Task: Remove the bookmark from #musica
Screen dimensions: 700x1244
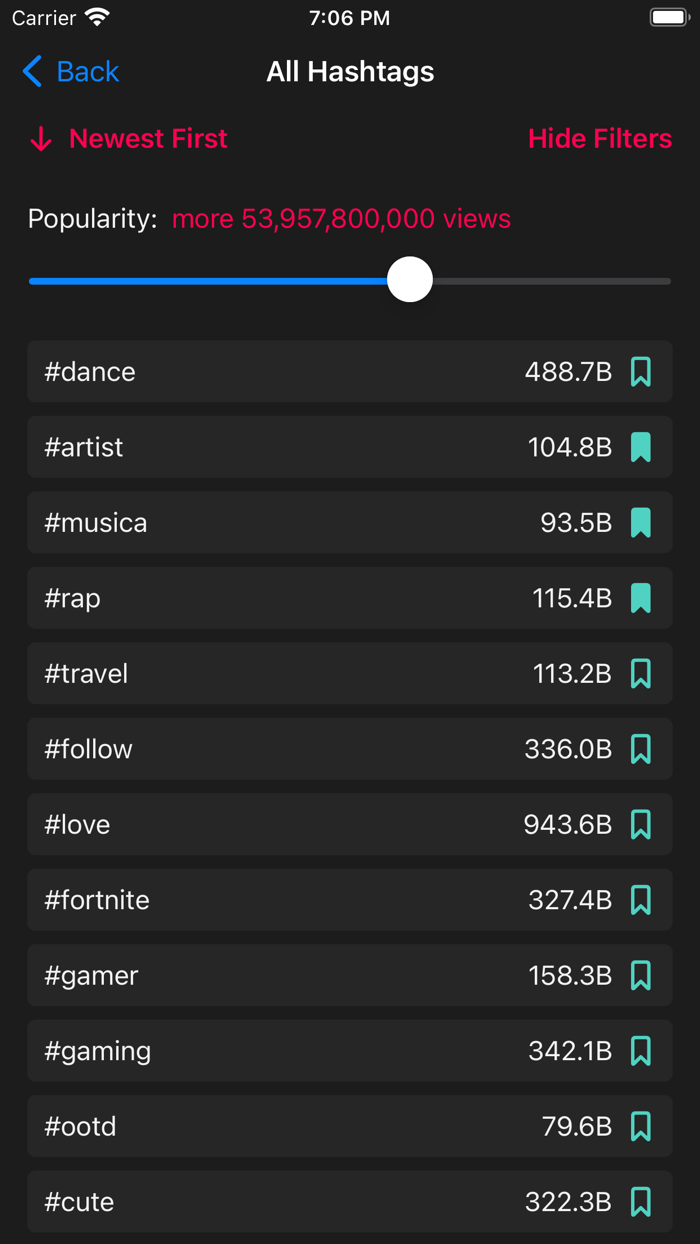Action: pyautogui.click(x=641, y=522)
